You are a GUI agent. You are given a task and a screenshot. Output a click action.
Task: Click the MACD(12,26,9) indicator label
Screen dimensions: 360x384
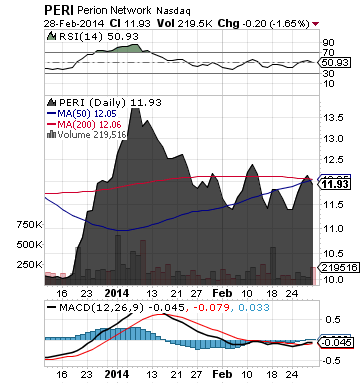(101, 307)
